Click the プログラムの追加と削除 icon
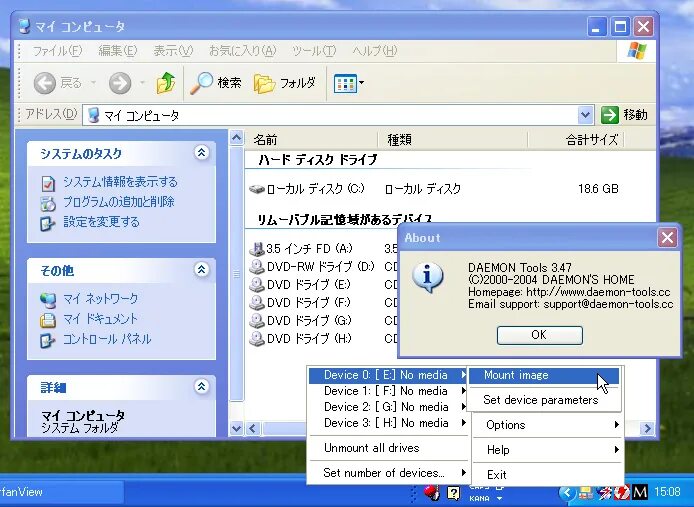This screenshot has height=507, width=694. click(48, 203)
